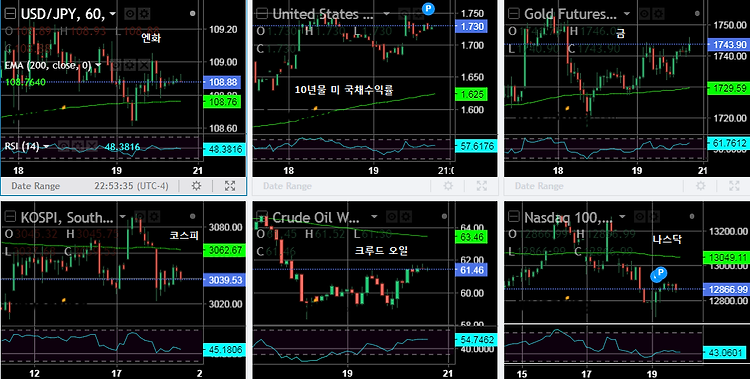Hide the EMA indicator via eye icon
This screenshot has height=379, width=750.
tap(115, 66)
